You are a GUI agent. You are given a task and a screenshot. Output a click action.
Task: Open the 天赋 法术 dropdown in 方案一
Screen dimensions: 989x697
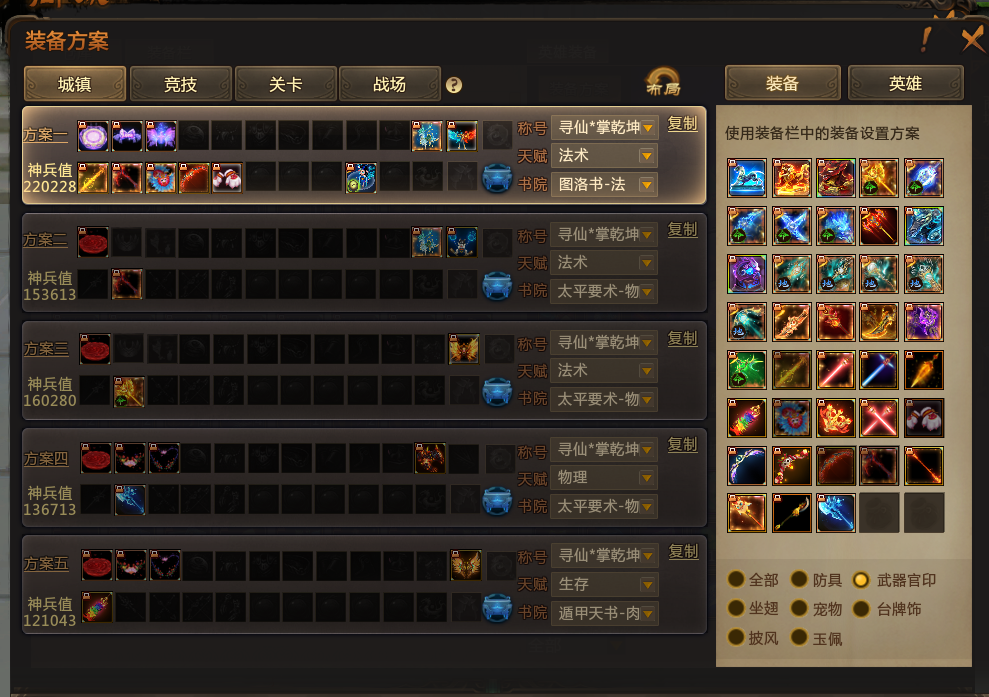[605, 156]
